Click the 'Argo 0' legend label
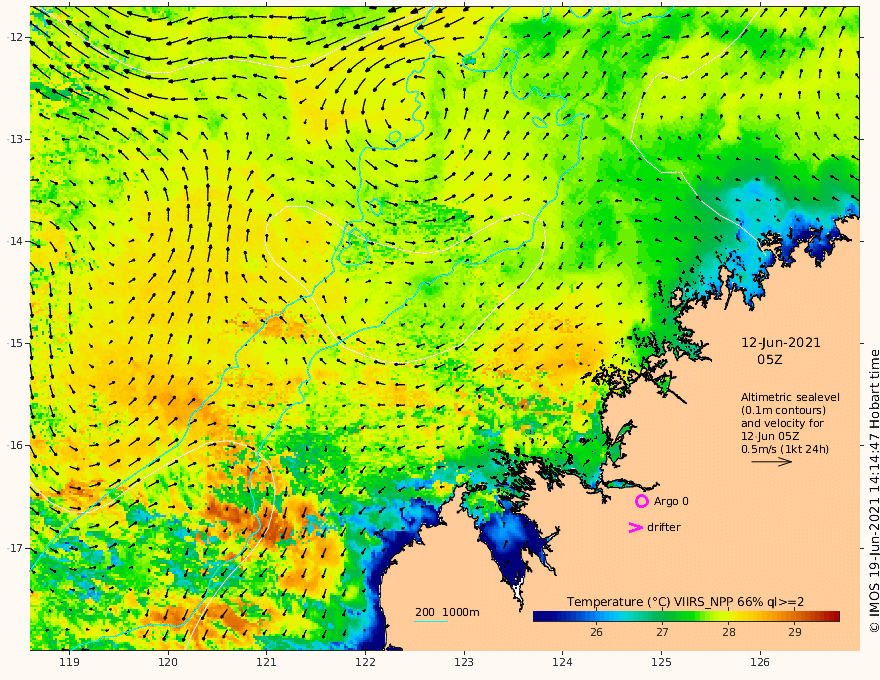The image size is (880, 680). coord(671,501)
